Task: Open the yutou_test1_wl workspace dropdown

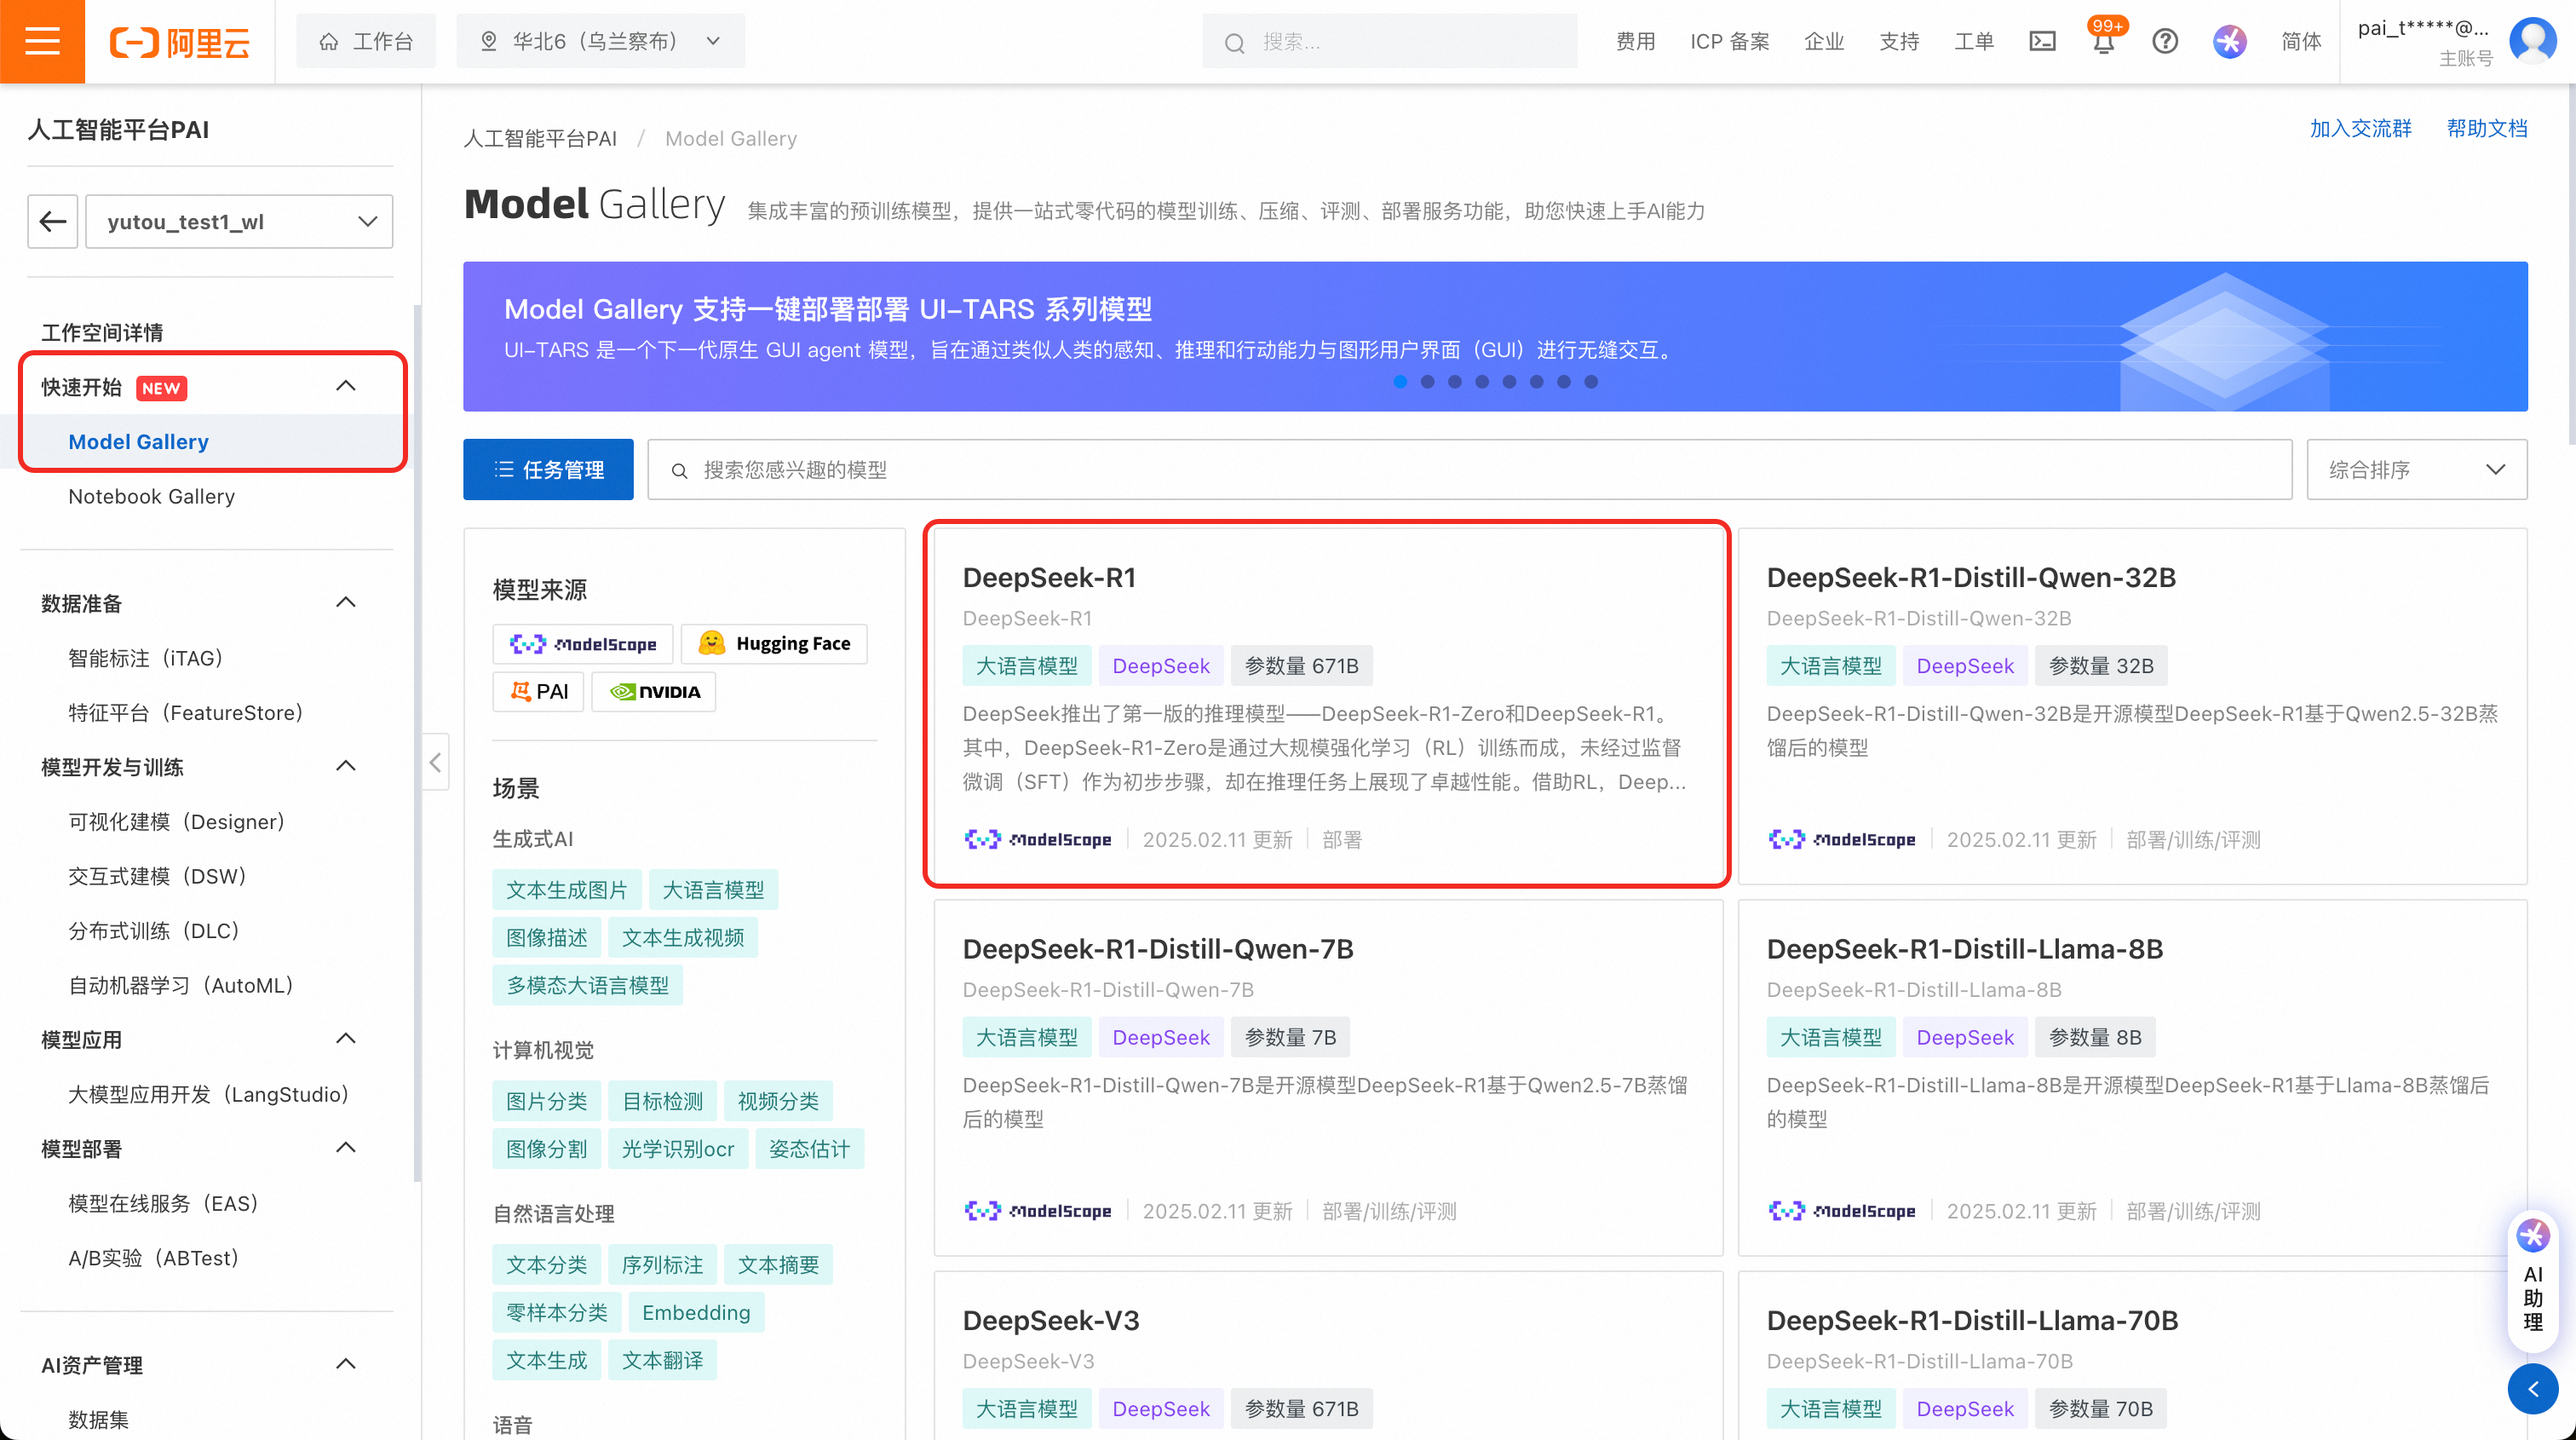Action: pos(239,221)
